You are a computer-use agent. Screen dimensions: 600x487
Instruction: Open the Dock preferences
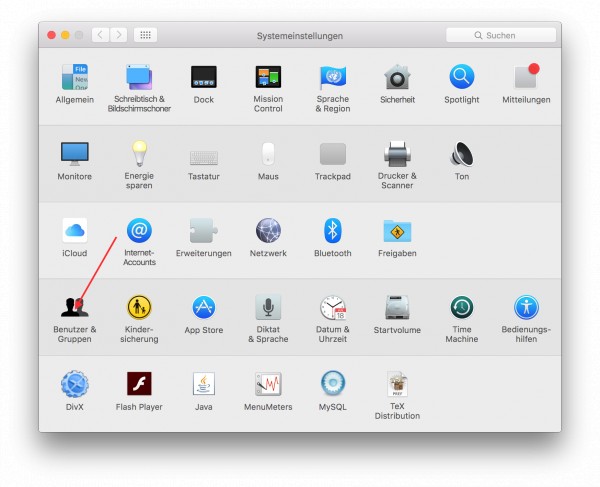point(204,77)
